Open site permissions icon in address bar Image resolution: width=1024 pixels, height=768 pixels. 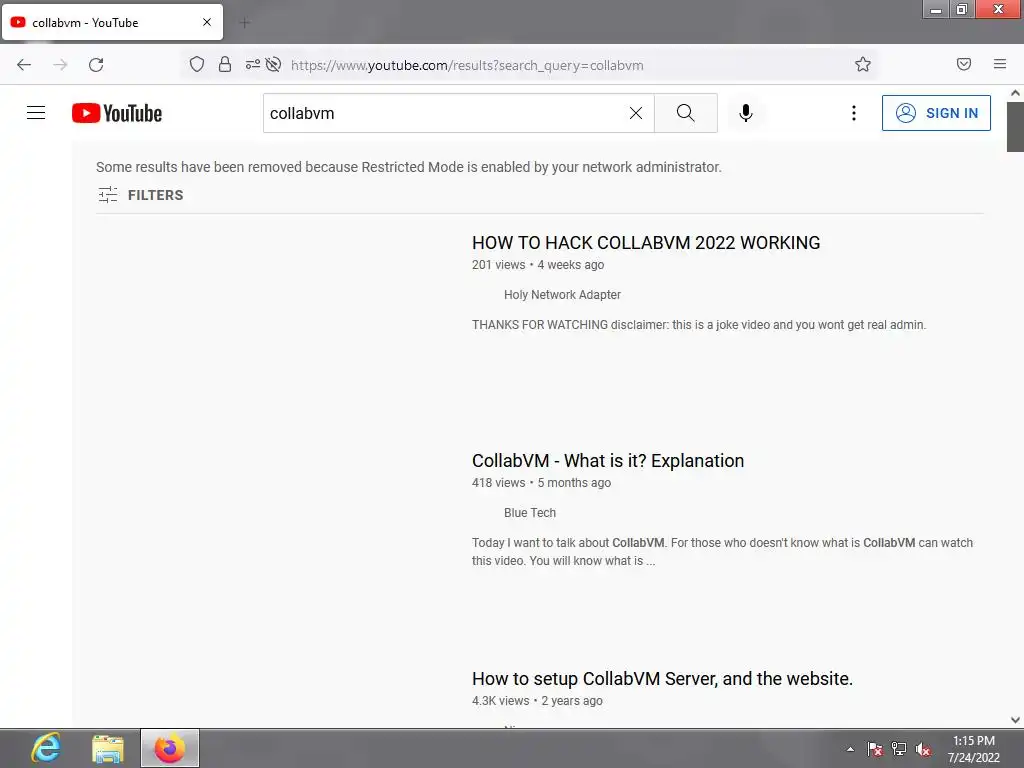[252, 64]
